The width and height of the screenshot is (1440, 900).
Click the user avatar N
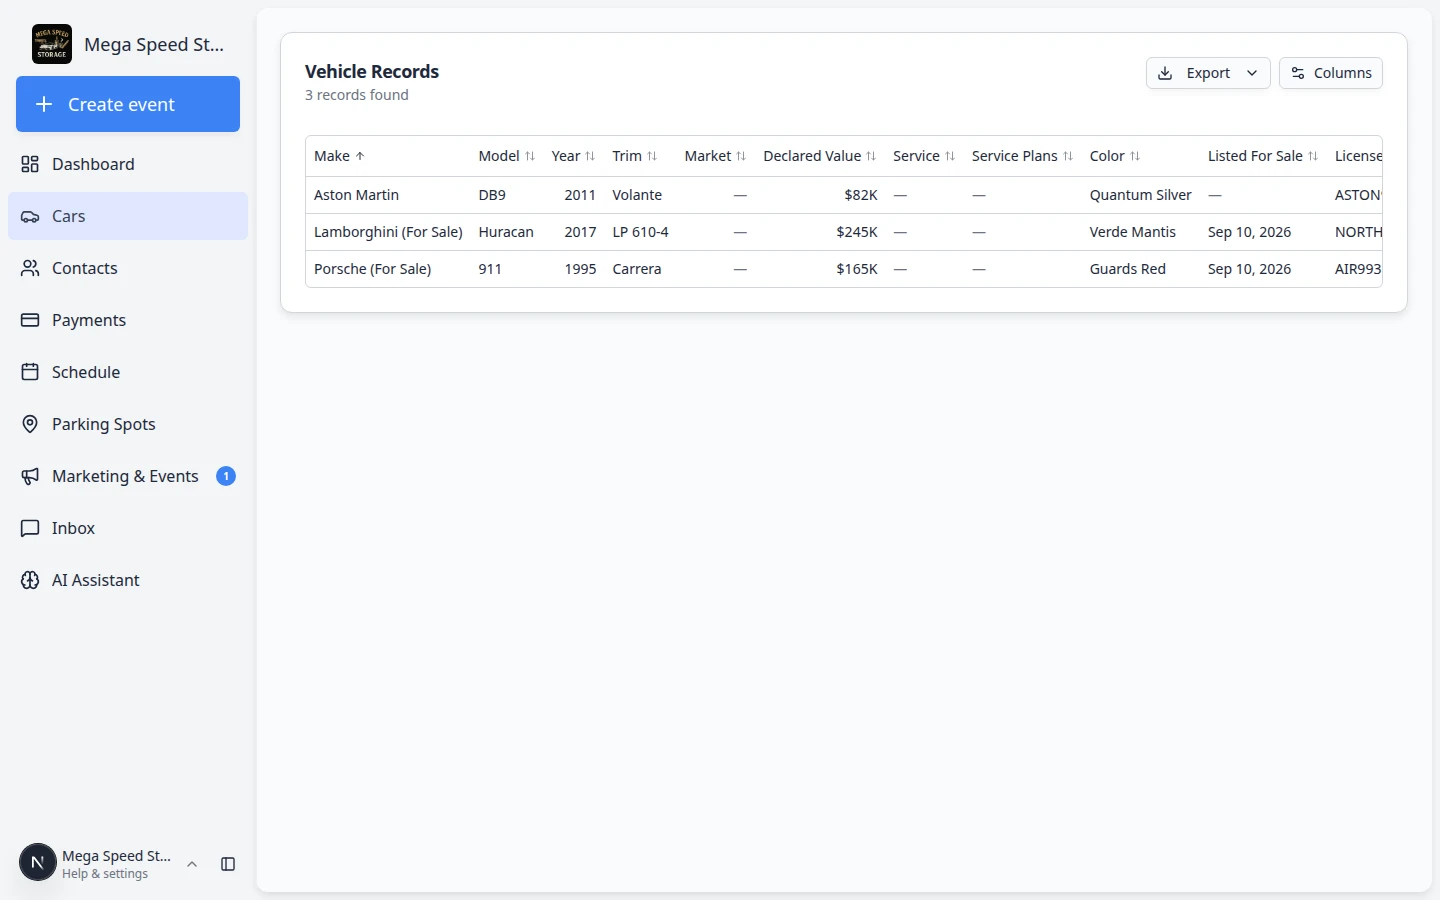pyautogui.click(x=38, y=863)
